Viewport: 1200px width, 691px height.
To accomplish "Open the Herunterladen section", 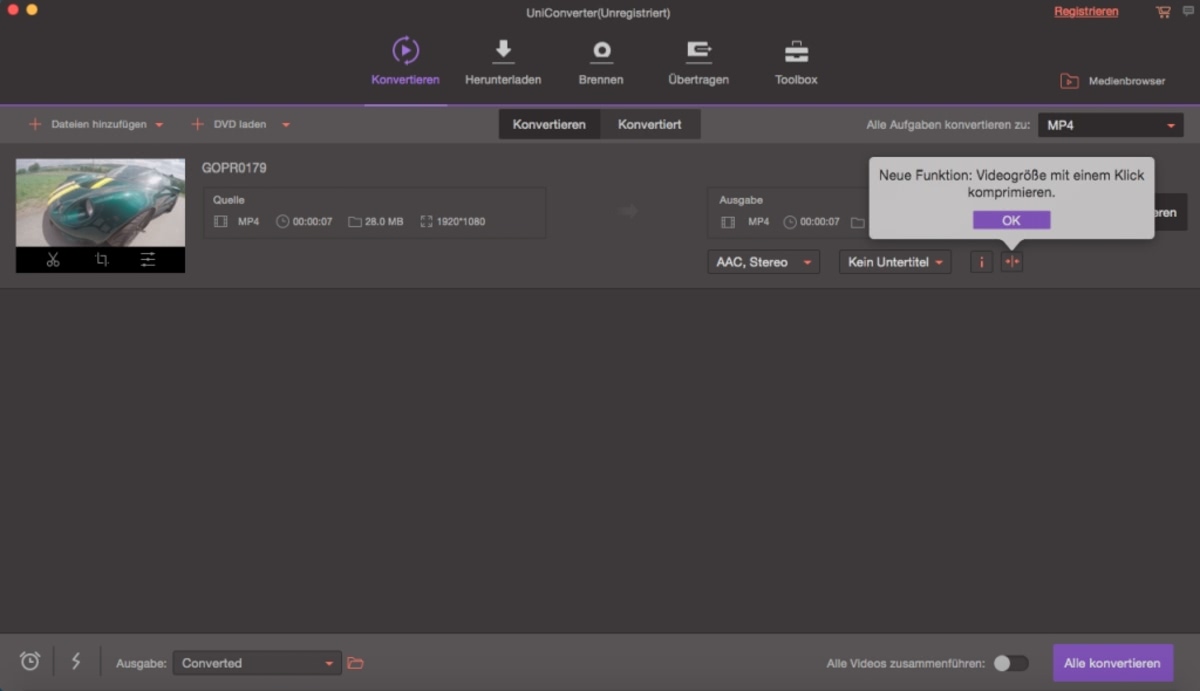I will 503,62.
